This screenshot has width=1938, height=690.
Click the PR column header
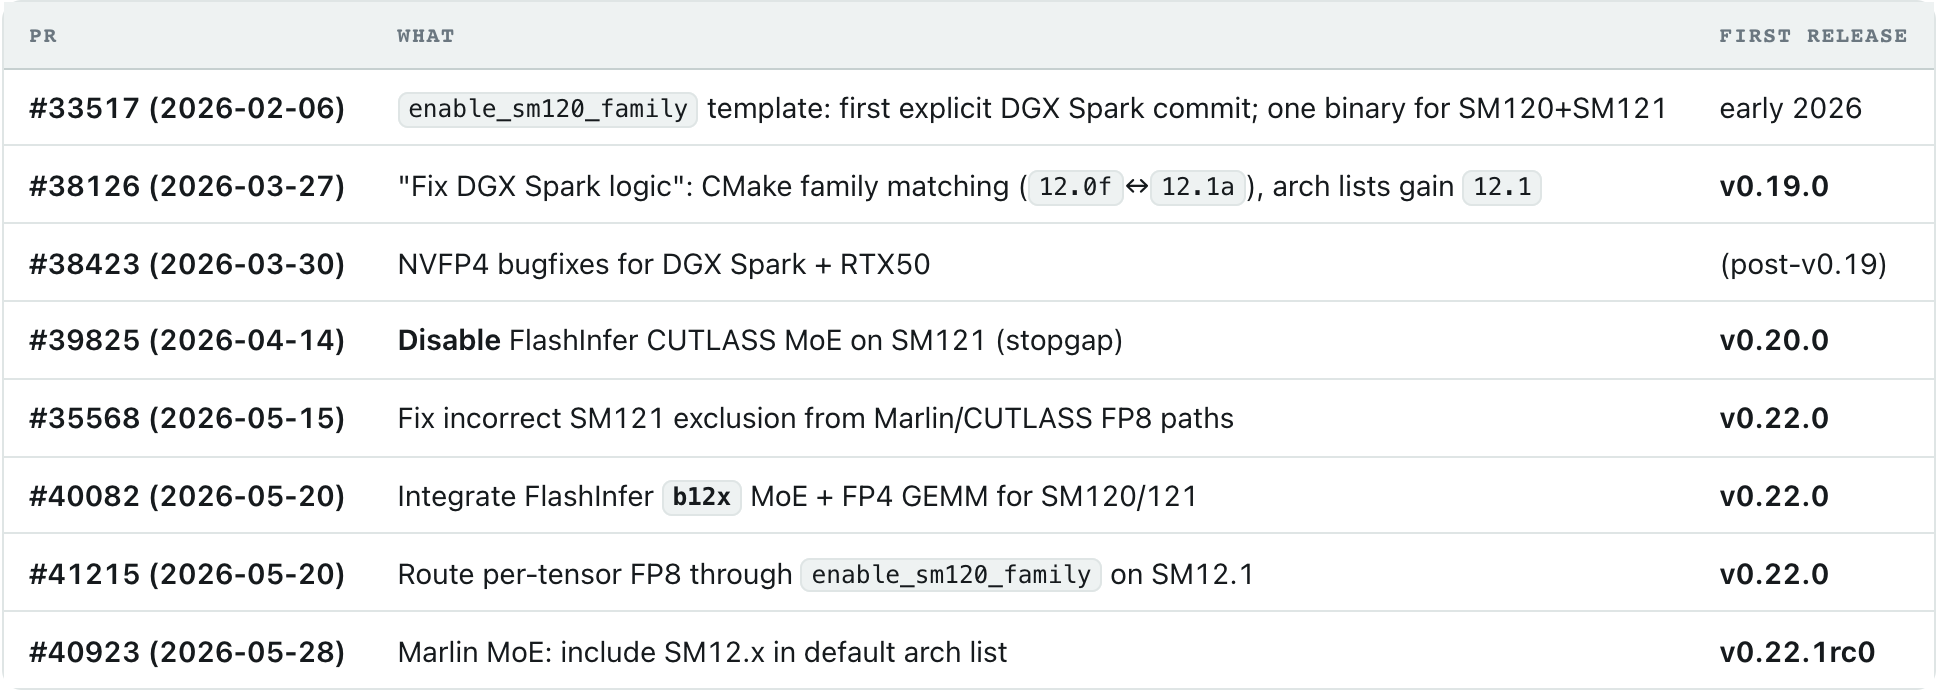coord(43,36)
